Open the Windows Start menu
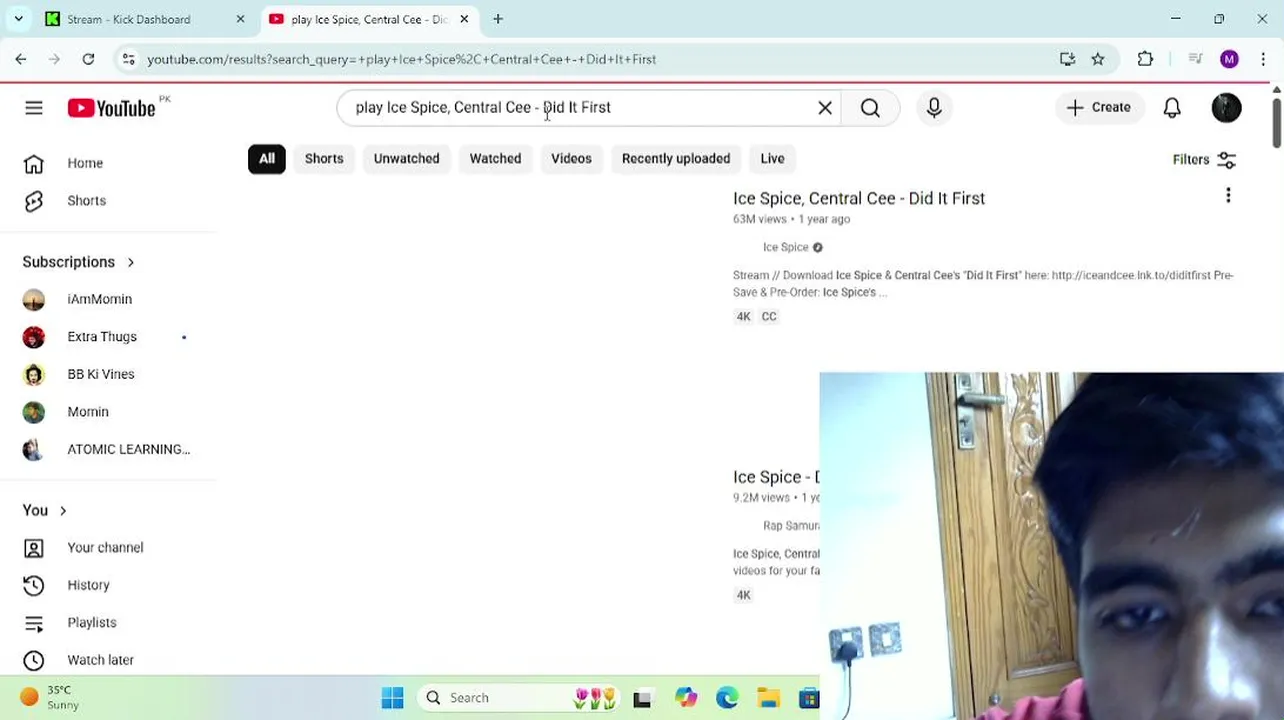 click(x=392, y=698)
